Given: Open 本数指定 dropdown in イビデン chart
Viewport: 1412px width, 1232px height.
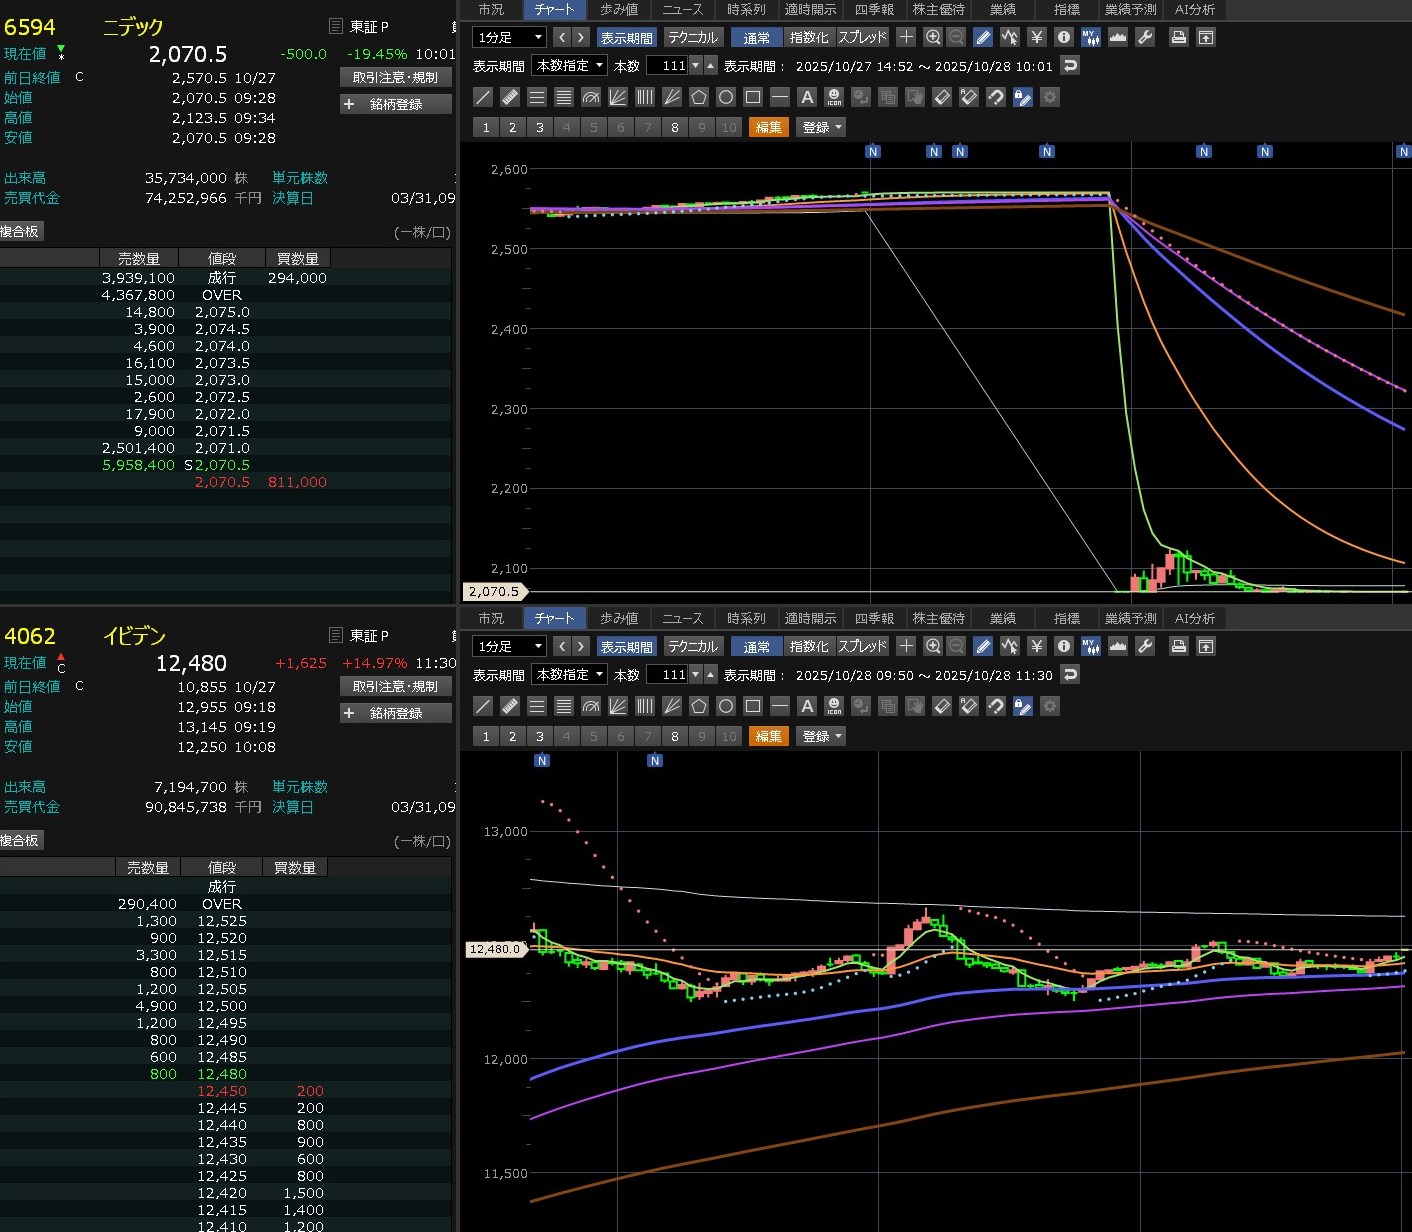Looking at the screenshot, I should click(x=569, y=675).
